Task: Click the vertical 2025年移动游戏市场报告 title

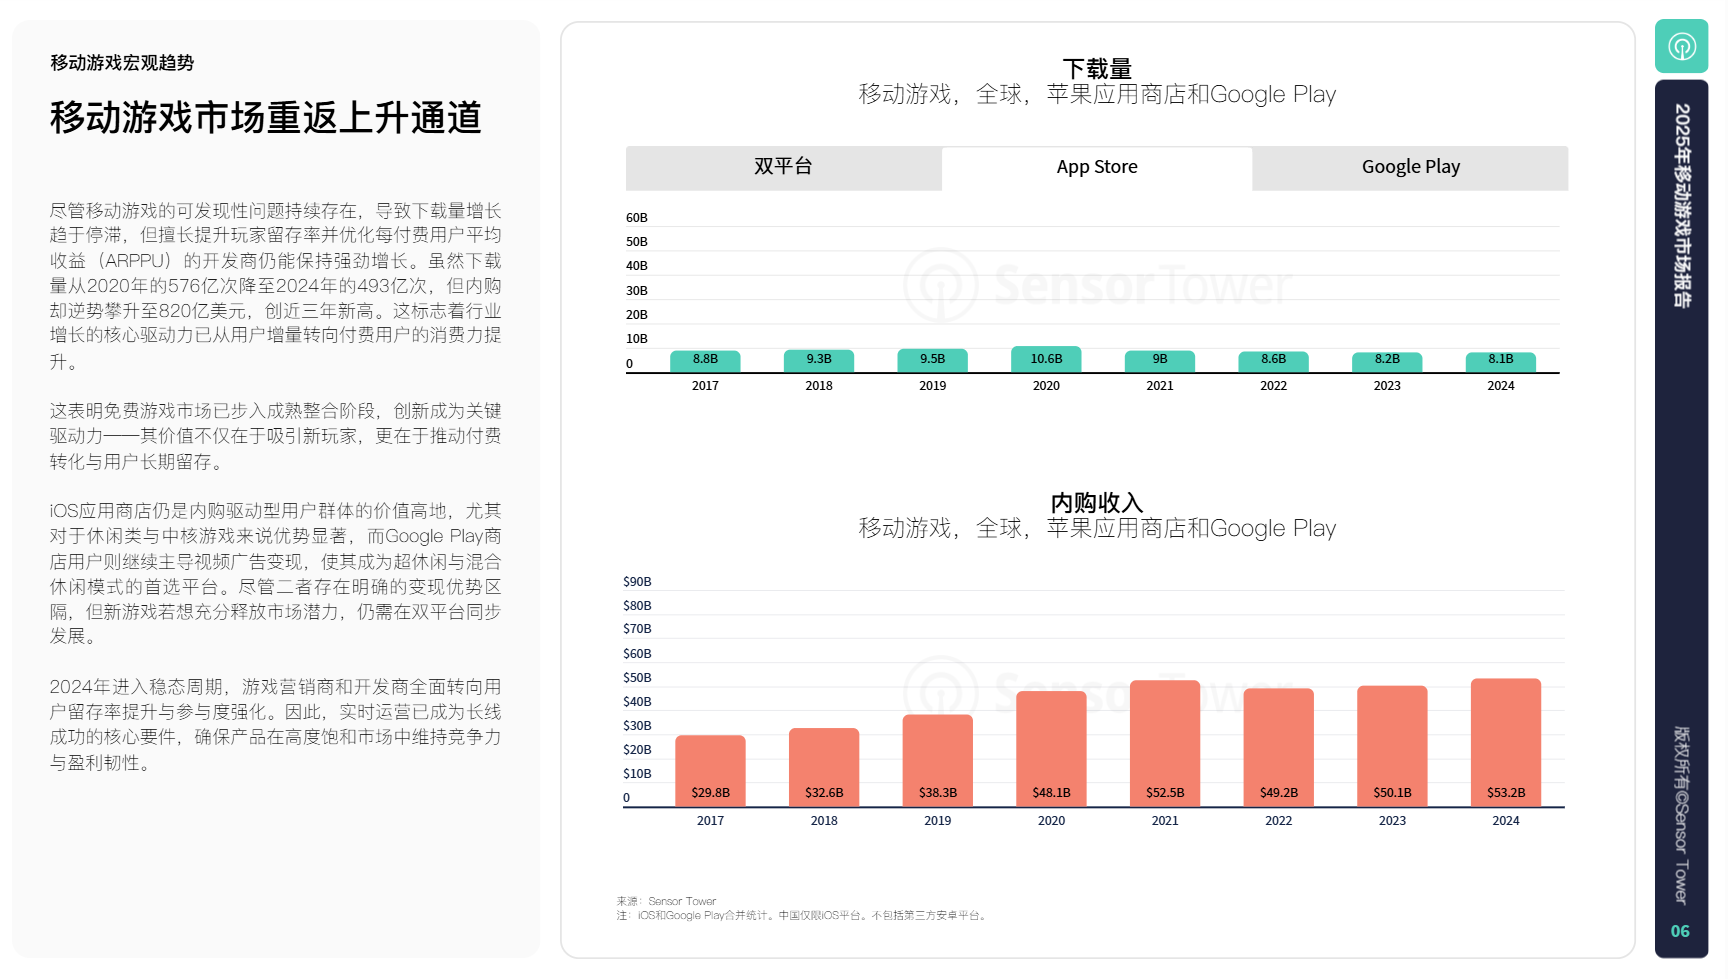Action: (x=1681, y=205)
